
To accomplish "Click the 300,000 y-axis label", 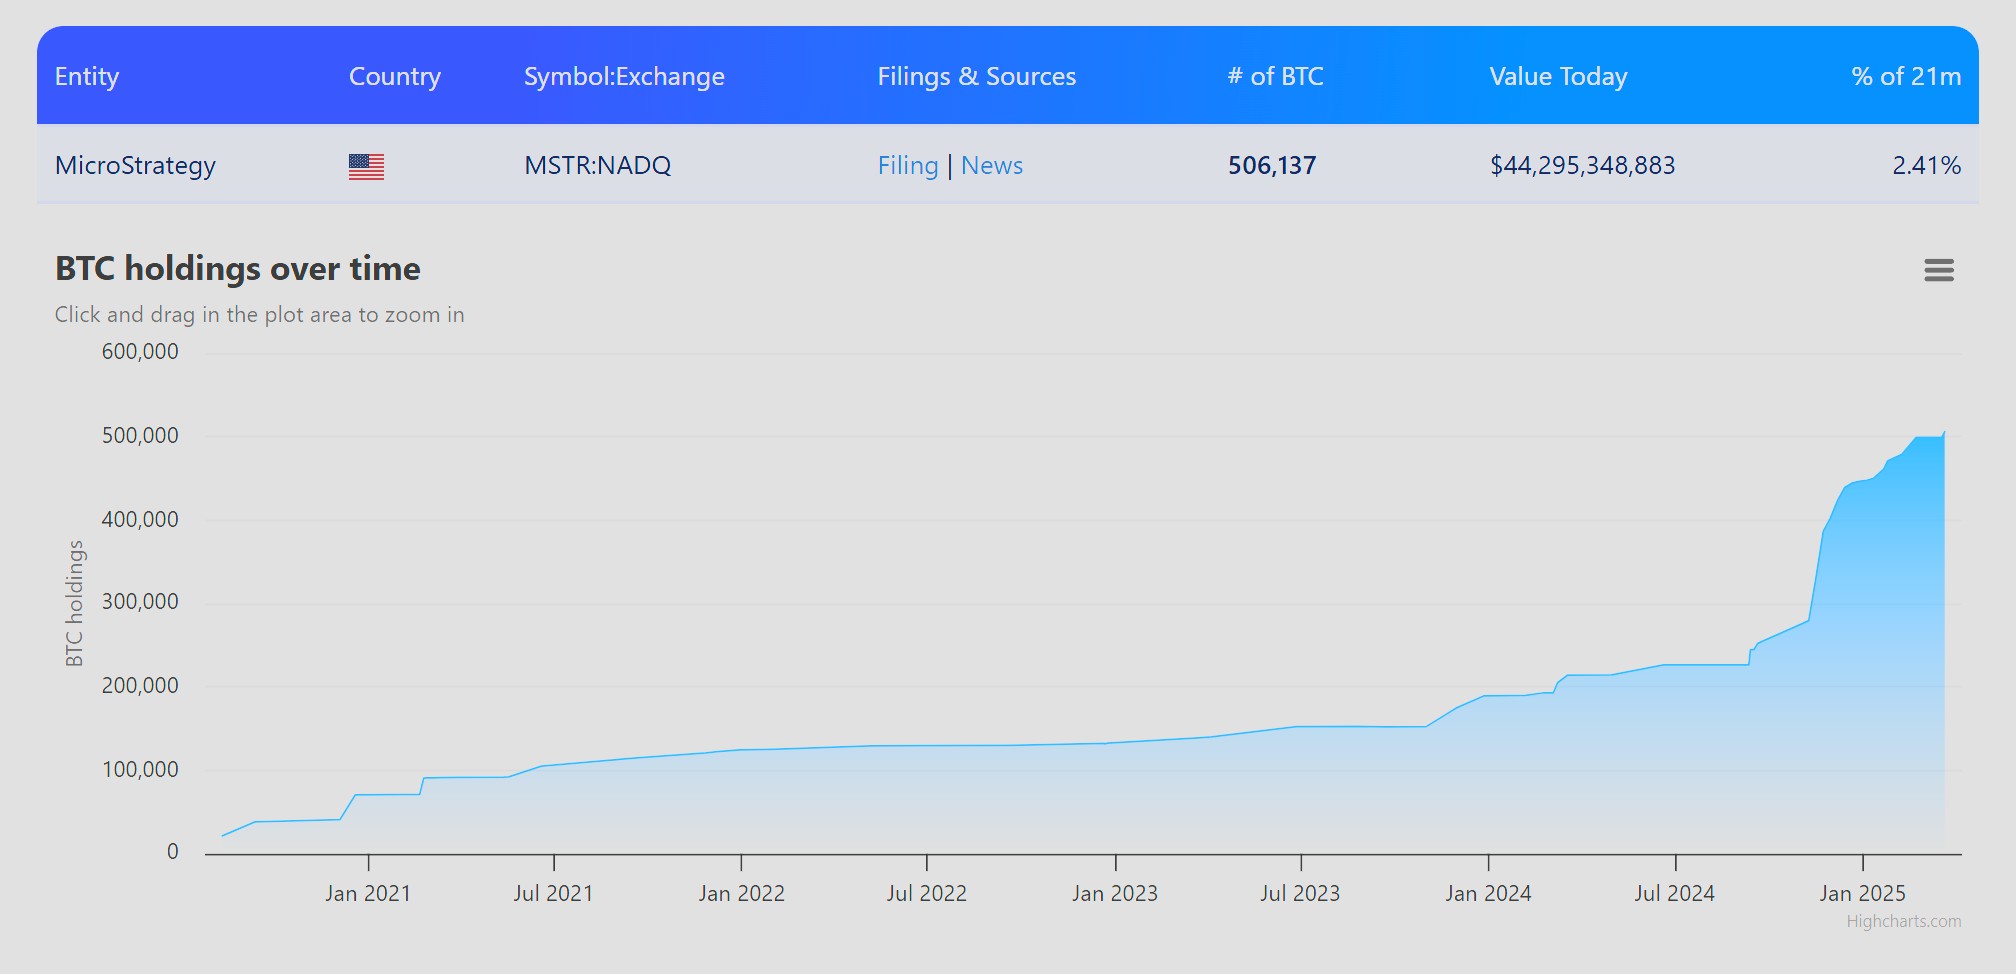I will click(x=140, y=601).
